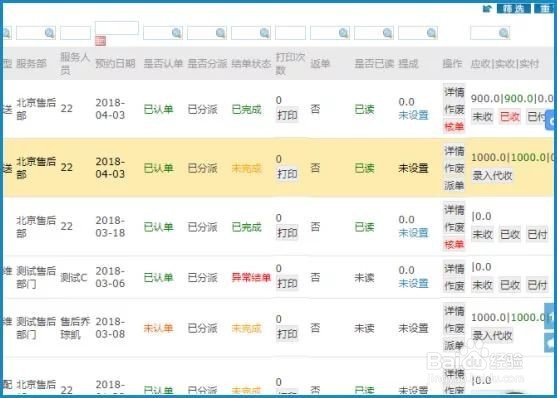Click 已付 in the 2018-03-18 row
The image size is (557, 398).
[x=537, y=234]
